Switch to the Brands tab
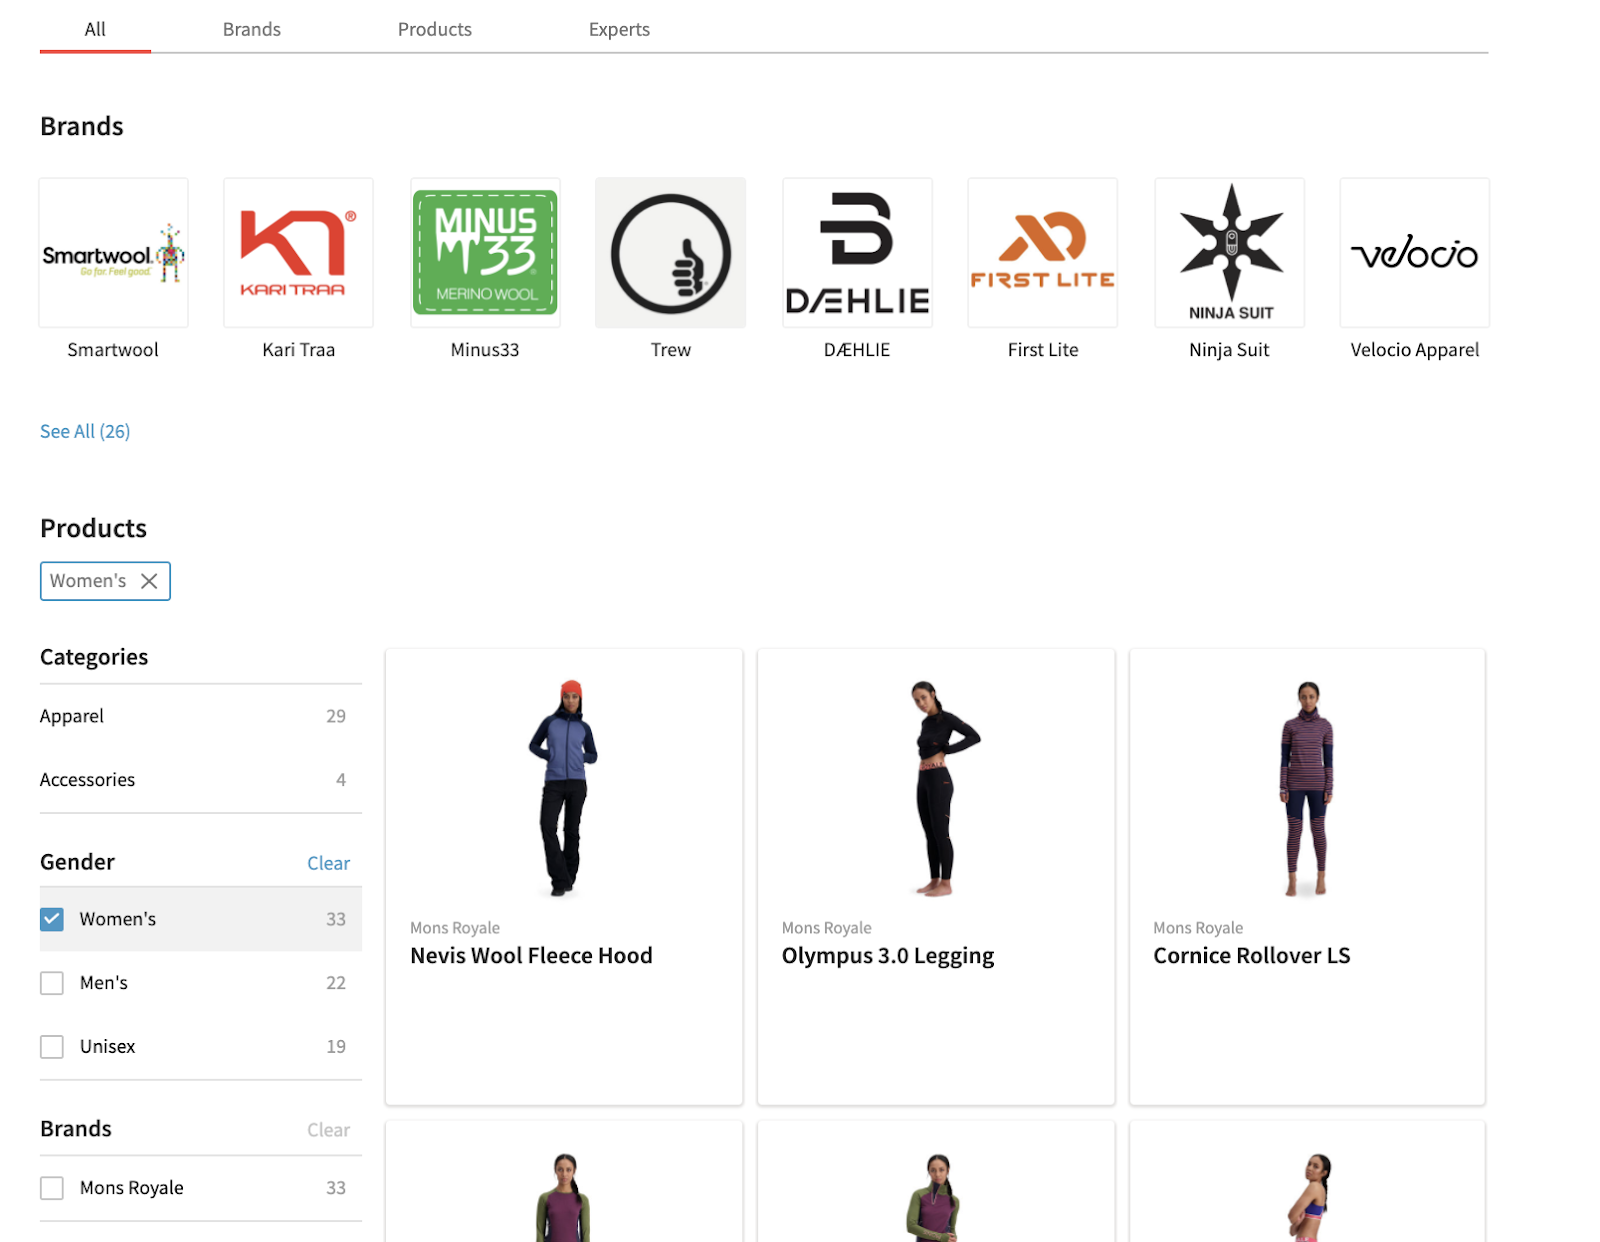1600x1242 pixels. coord(252,29)
